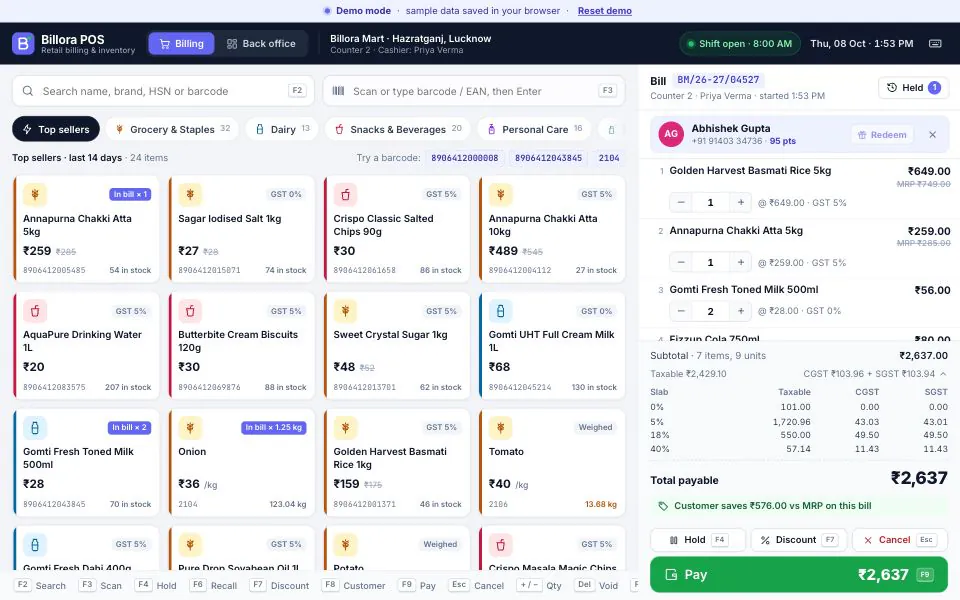Open the keyboard icon in the header
Image resolution: width=960 pixels, height=600 pixels.
pos(935,43)
